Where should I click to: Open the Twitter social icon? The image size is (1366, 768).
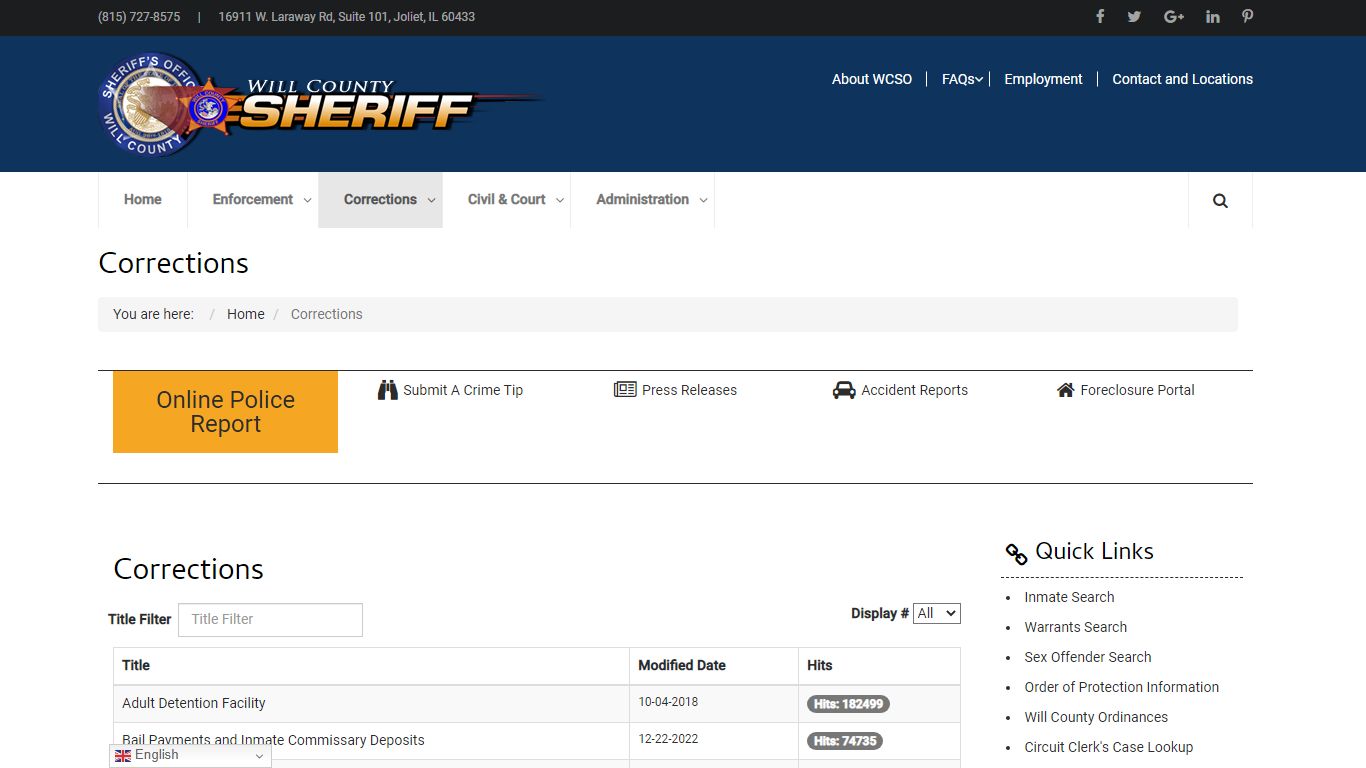point(1134,17)
